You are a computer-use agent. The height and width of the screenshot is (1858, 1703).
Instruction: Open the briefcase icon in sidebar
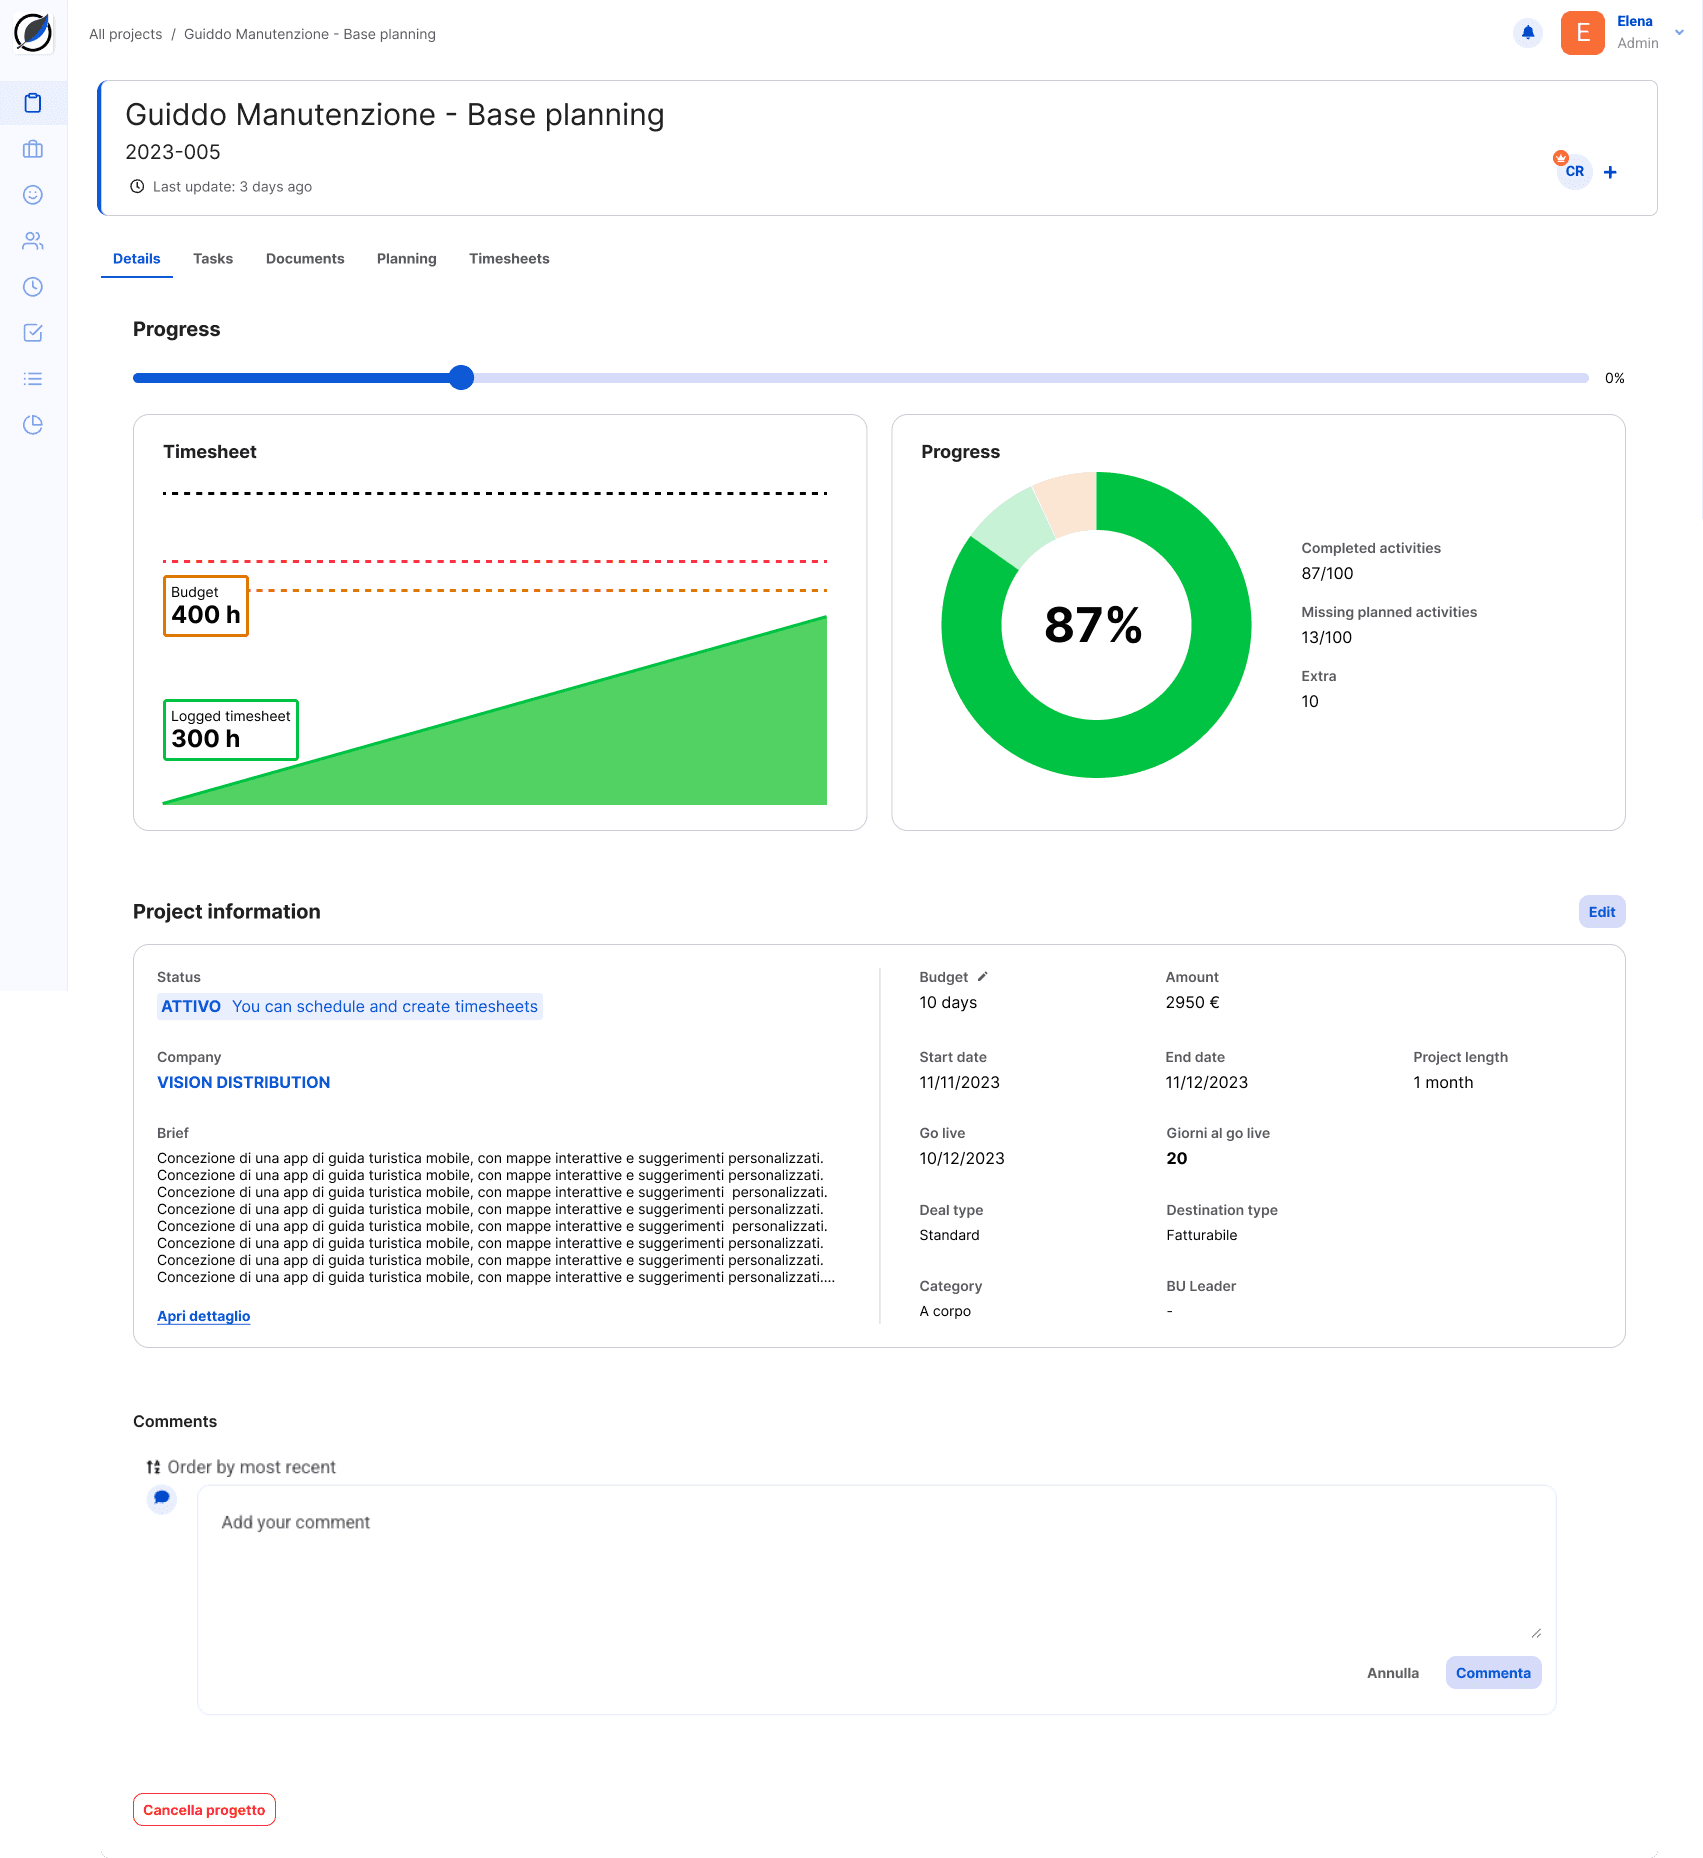click(x=33, y=149)
